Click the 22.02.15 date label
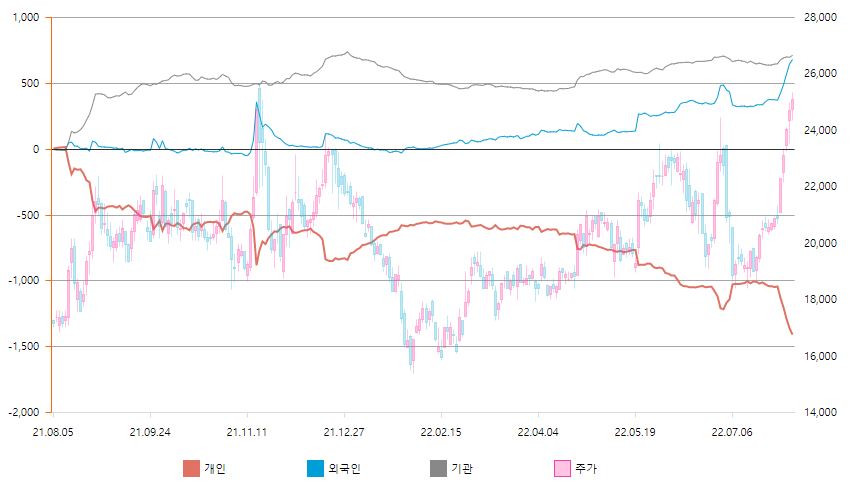 click(441, 432)
